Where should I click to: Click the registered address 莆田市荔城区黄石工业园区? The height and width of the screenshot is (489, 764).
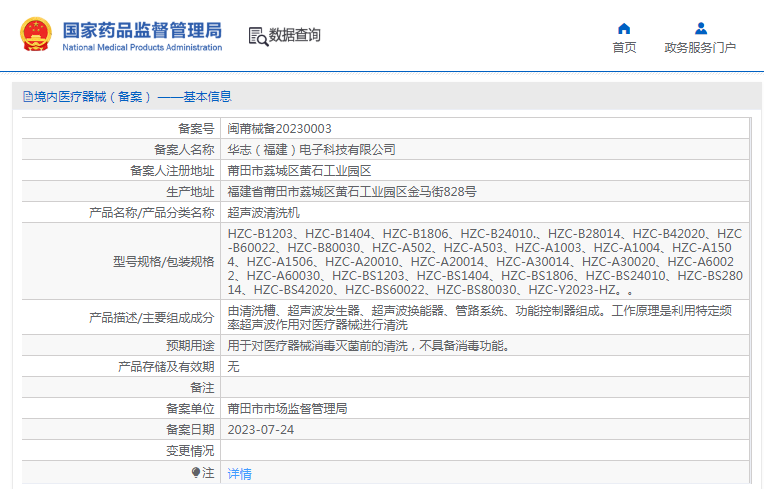click(x=299, y=171)
